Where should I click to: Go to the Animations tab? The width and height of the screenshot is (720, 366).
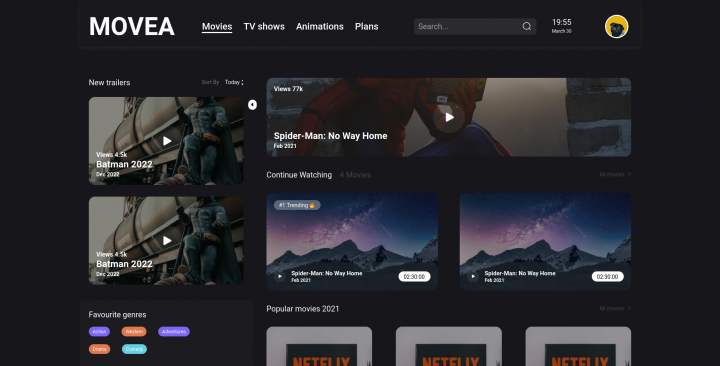(x=320, y=27)
